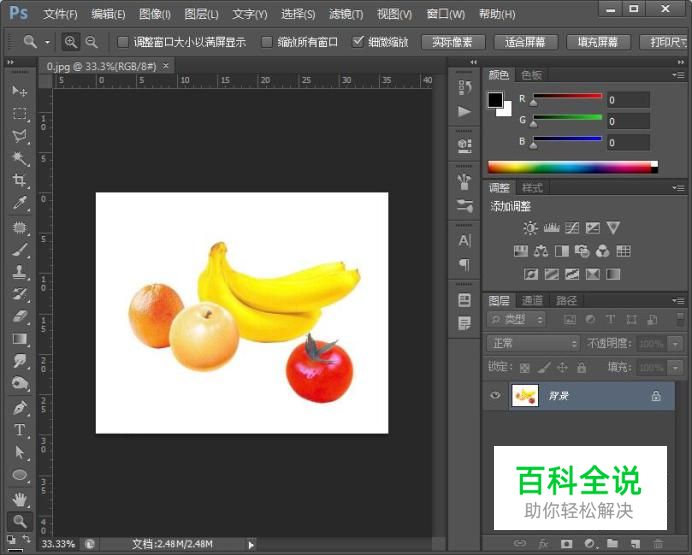The height and width of the screenshot is (555, 692).
Task: Select the Move tool
Action: click(x=19, y=91)
